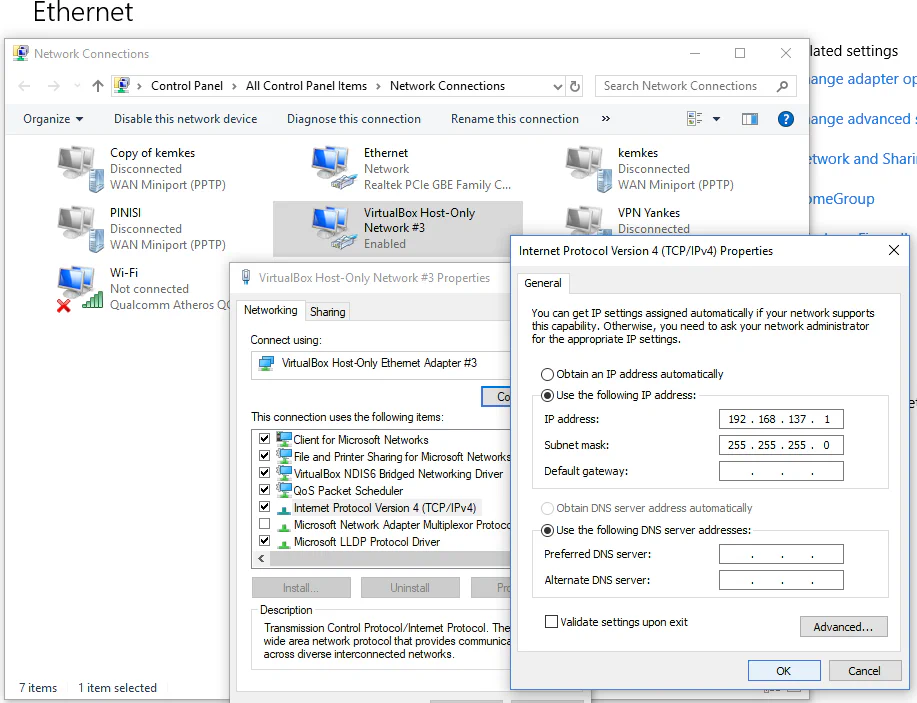Open the view options dropdown arrow
This screenshot has height=703, width=917.
click(716, 119)
